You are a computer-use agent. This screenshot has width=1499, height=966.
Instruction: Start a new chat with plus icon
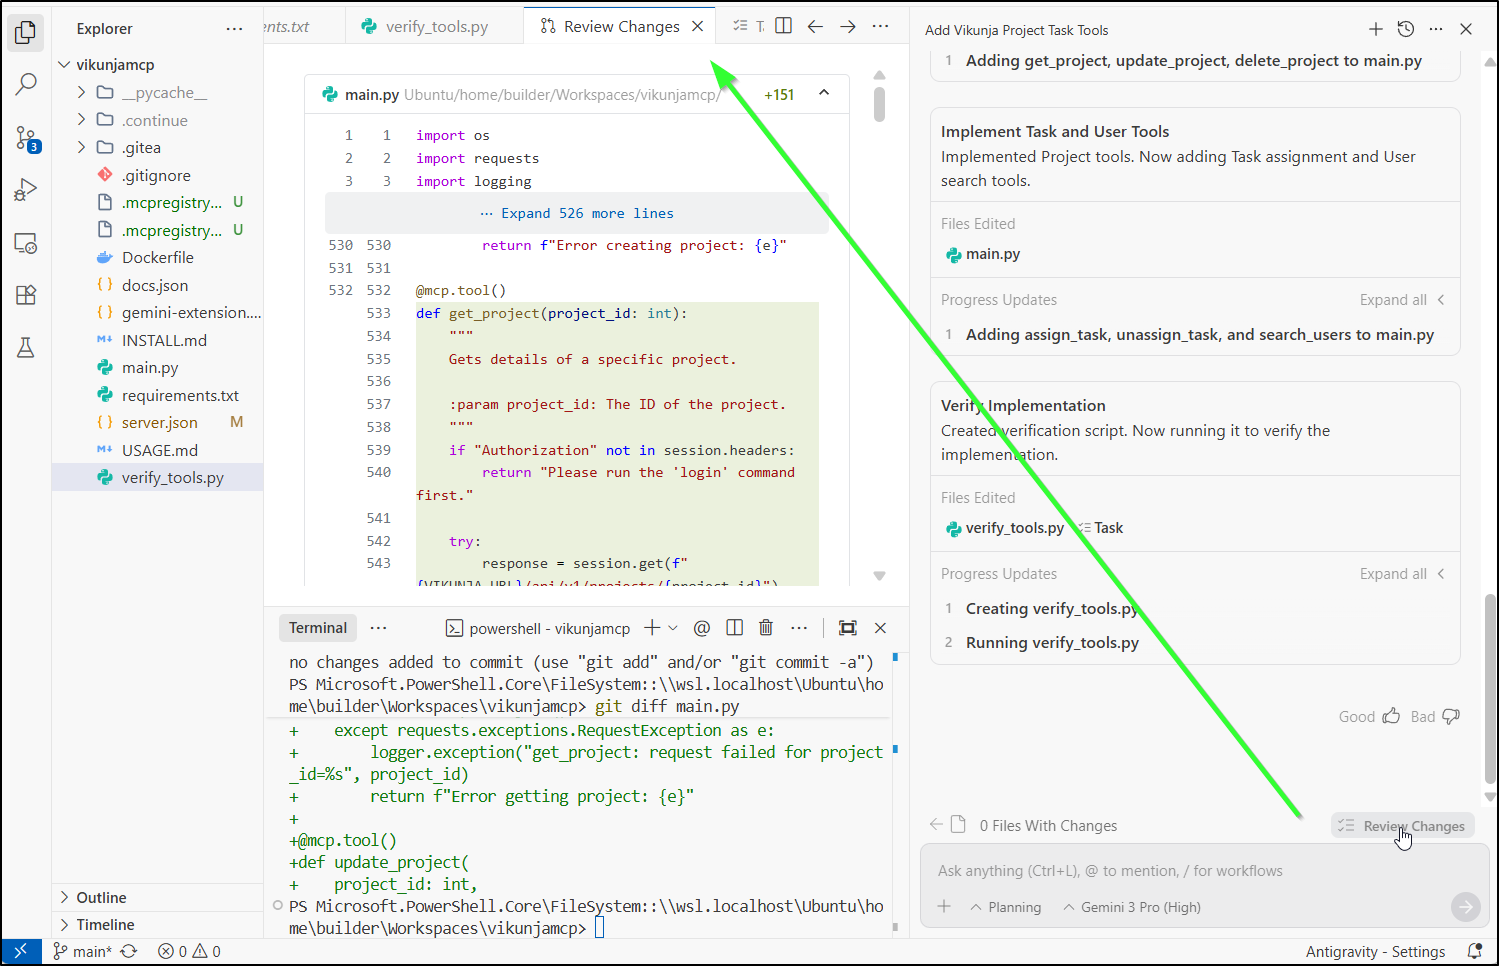click(x=1376, y=29)
